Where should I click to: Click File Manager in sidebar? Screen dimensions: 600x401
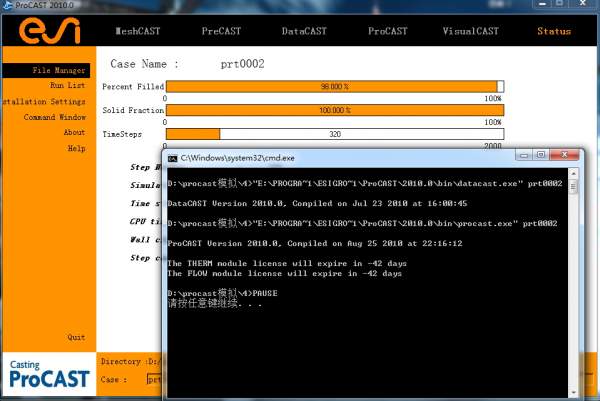coord(47,70)
